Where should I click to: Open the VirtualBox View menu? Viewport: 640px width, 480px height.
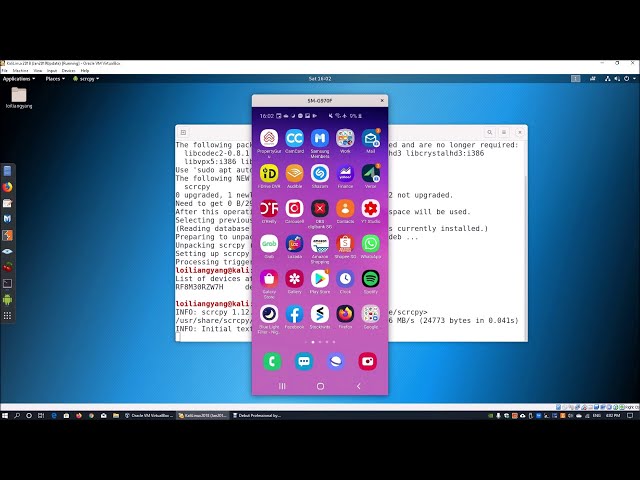(38, 71)
